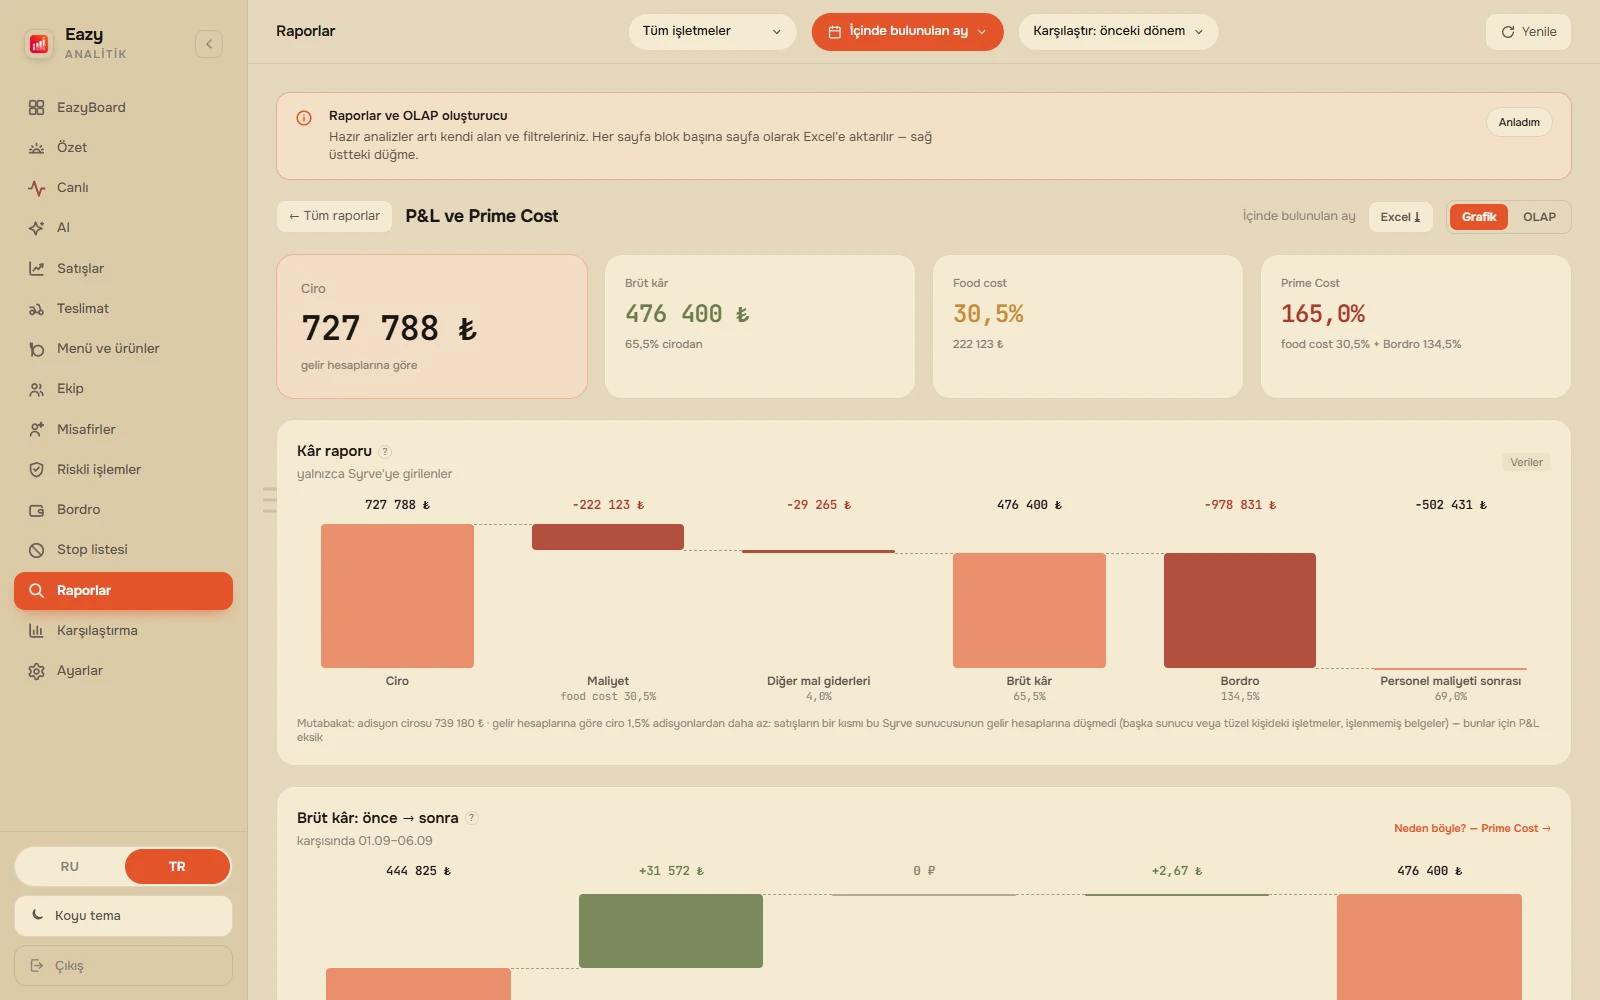1600x1000 pixels.
Task: Toggle Koyu tema dark mode
Action: point(123,915)
